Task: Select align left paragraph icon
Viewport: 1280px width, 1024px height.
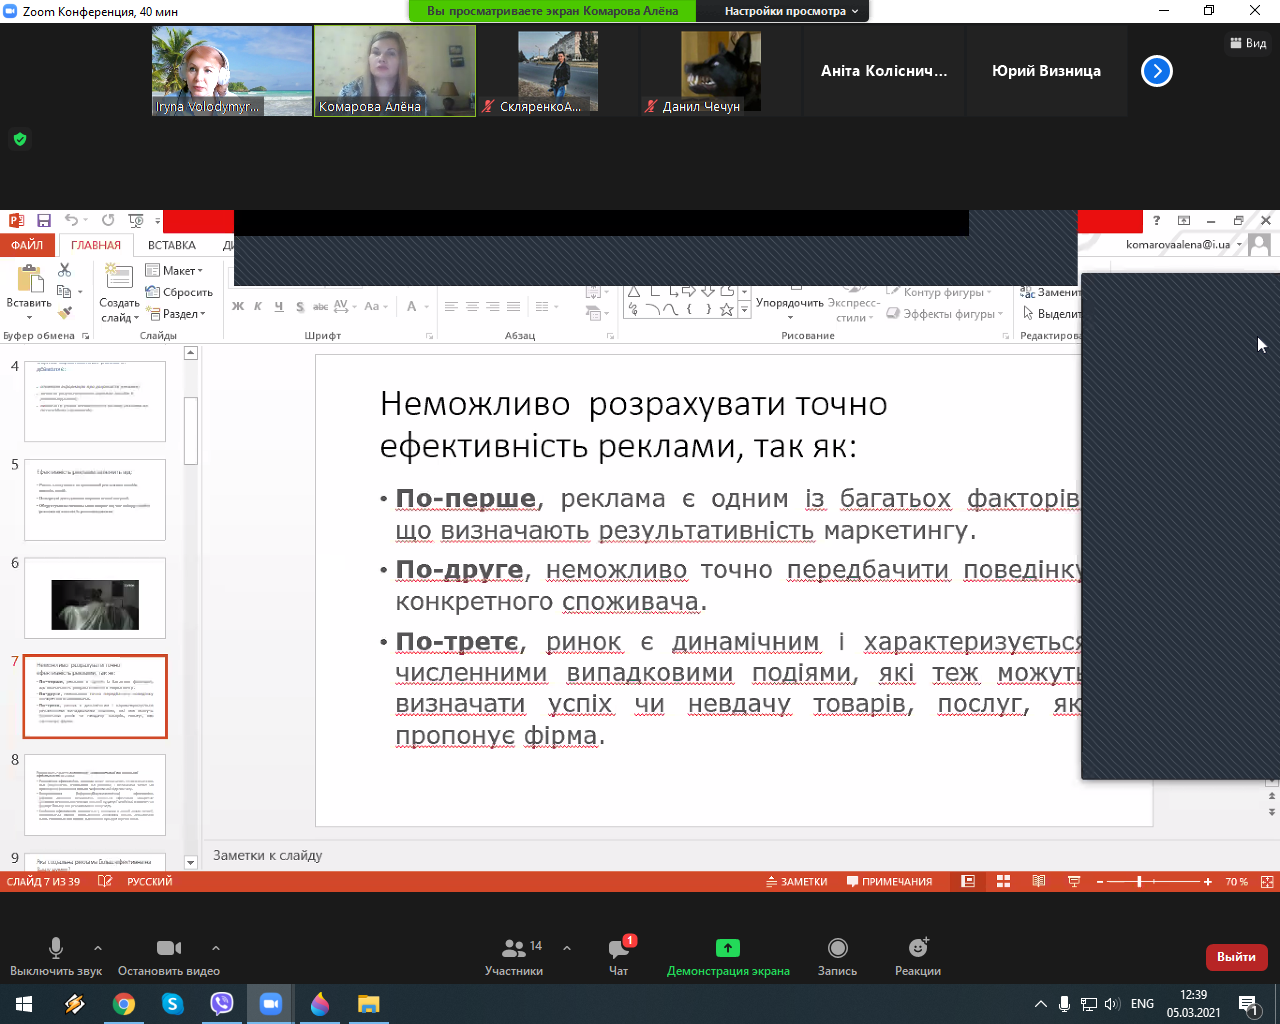Action: pos(451,306)
